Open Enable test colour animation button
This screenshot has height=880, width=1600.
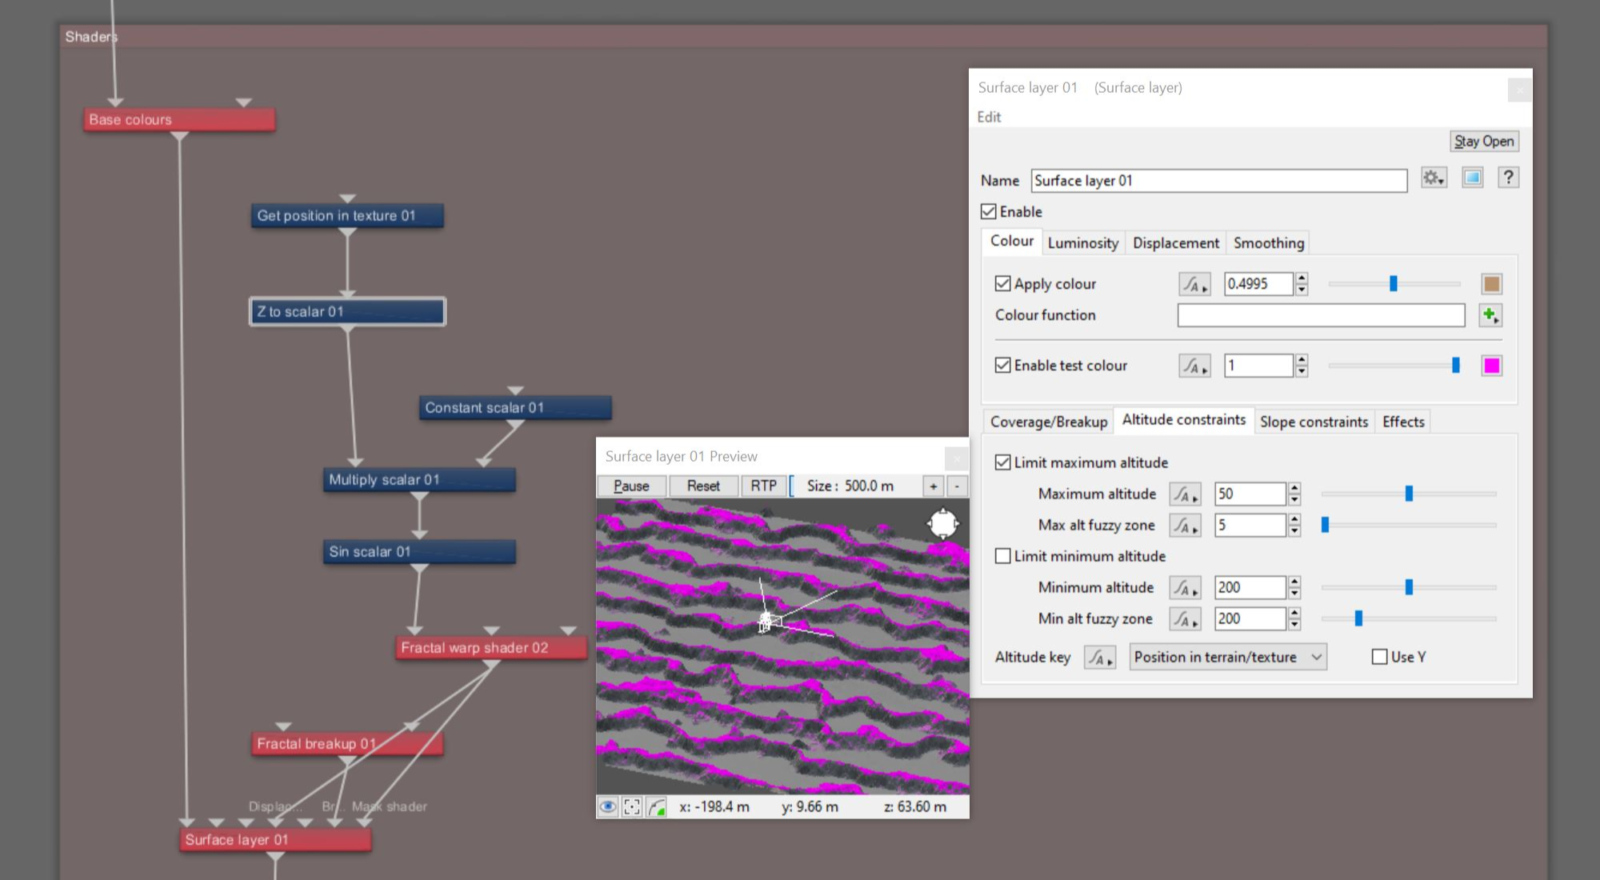click(1194, 366)
